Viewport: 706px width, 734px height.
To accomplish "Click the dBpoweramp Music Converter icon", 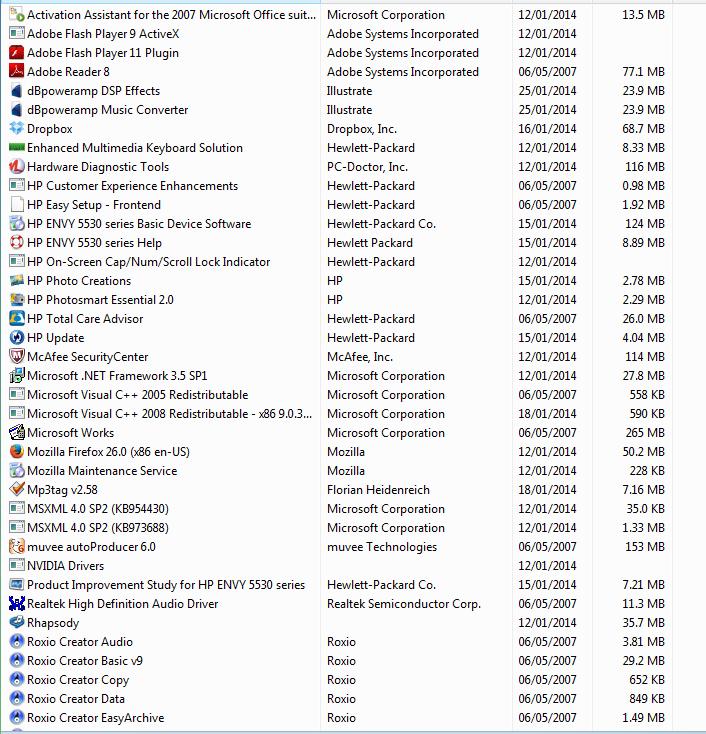I will click(17, 110).
